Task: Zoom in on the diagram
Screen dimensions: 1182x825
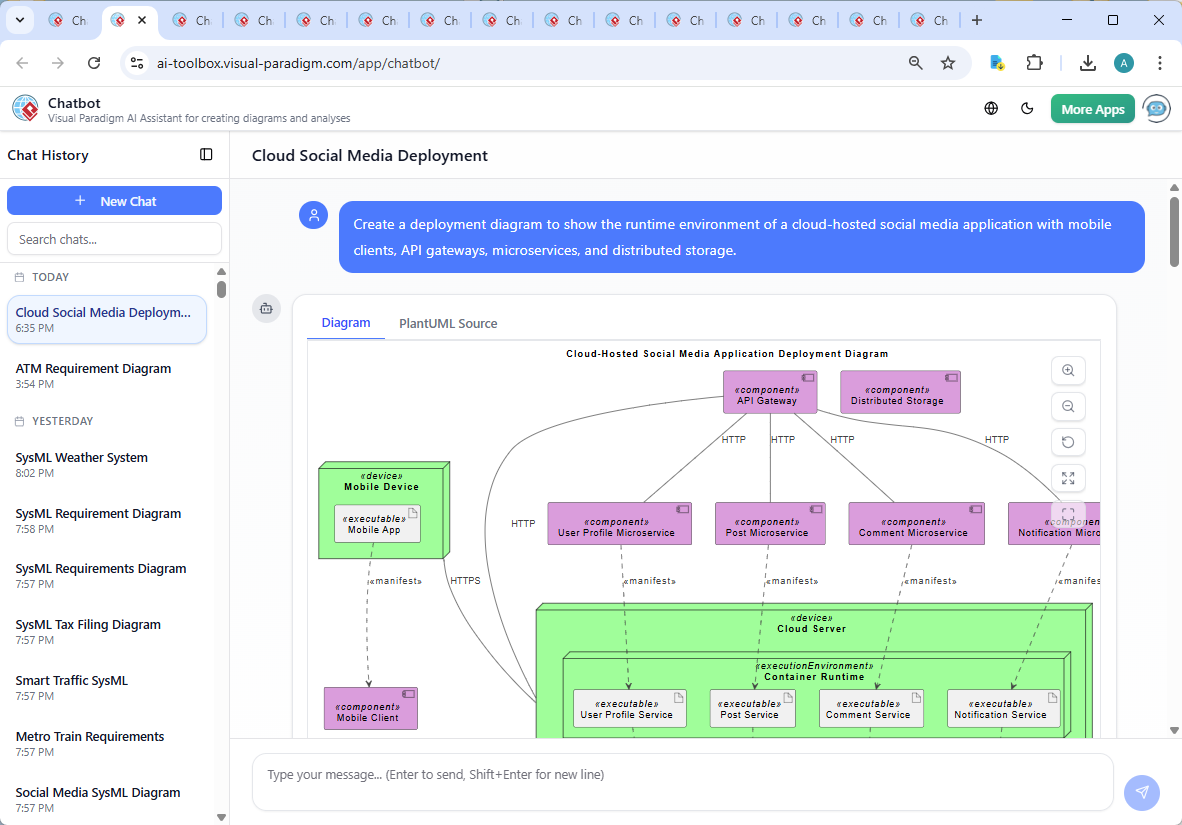Action: tap(1068, 371)
